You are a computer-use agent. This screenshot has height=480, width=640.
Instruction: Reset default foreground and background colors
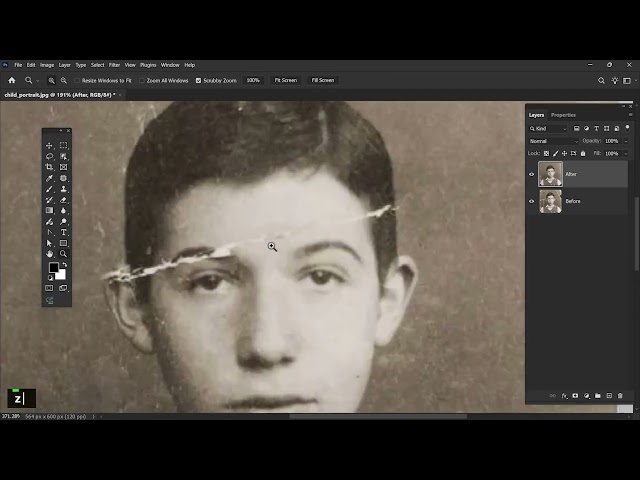click(x=50, y=278)
